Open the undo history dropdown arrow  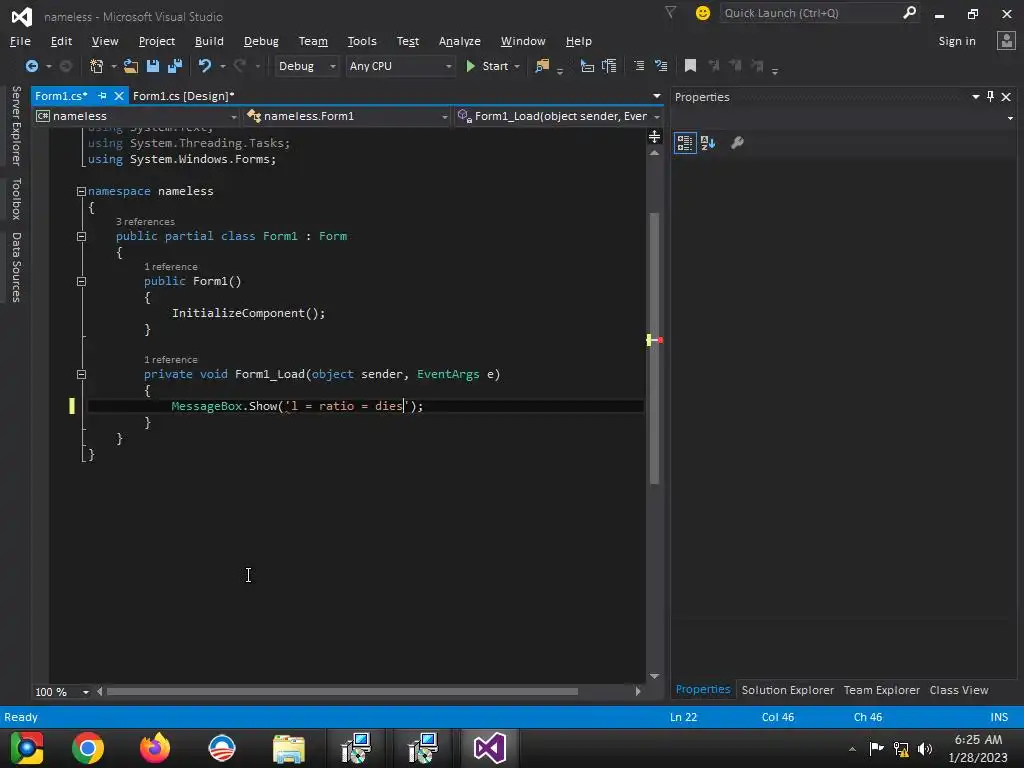pyautogui.click(x=223, y=66)
